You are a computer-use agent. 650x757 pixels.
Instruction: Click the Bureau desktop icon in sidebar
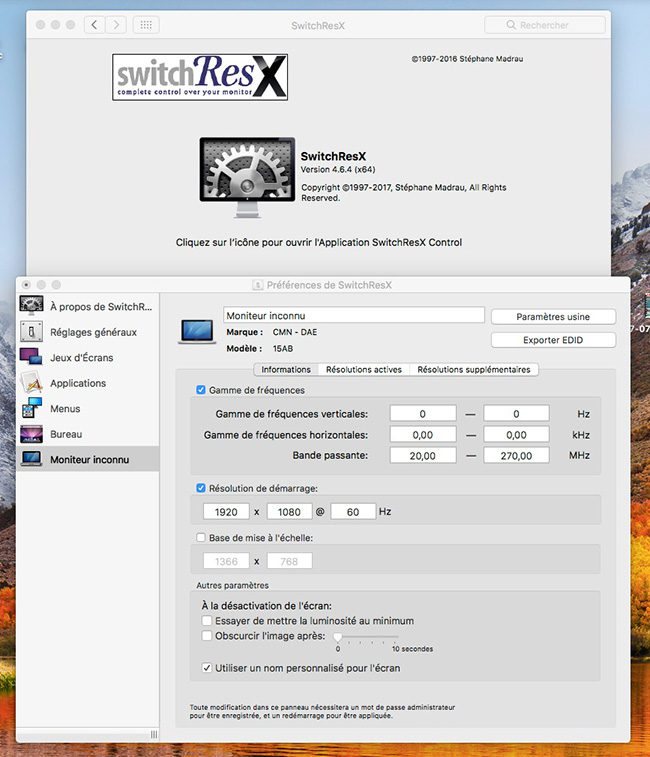31,434
